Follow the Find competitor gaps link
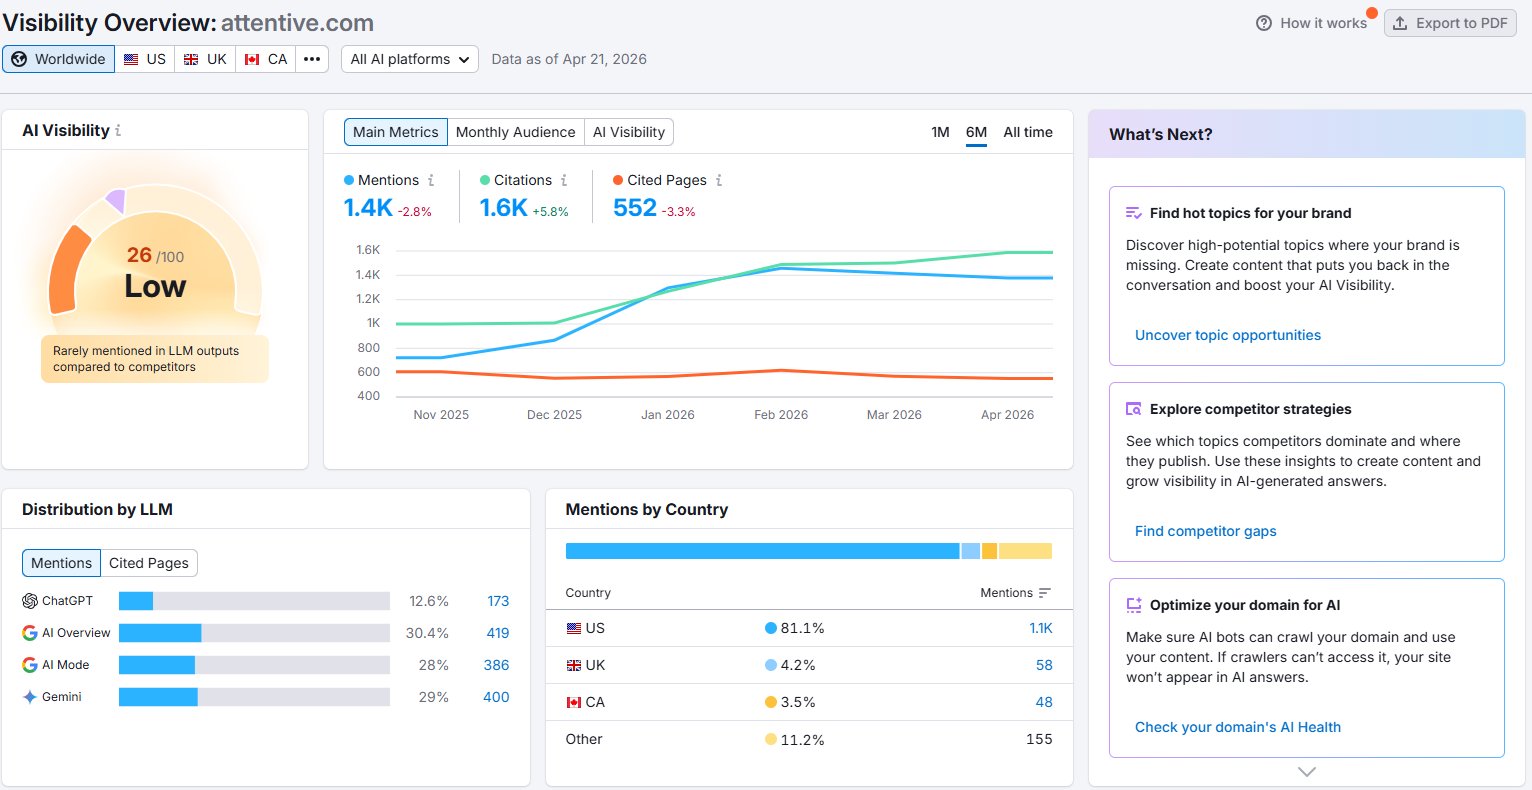The height and width of the screenshot is (790, 1532). pyautogui.click(x=1205, y=531)
